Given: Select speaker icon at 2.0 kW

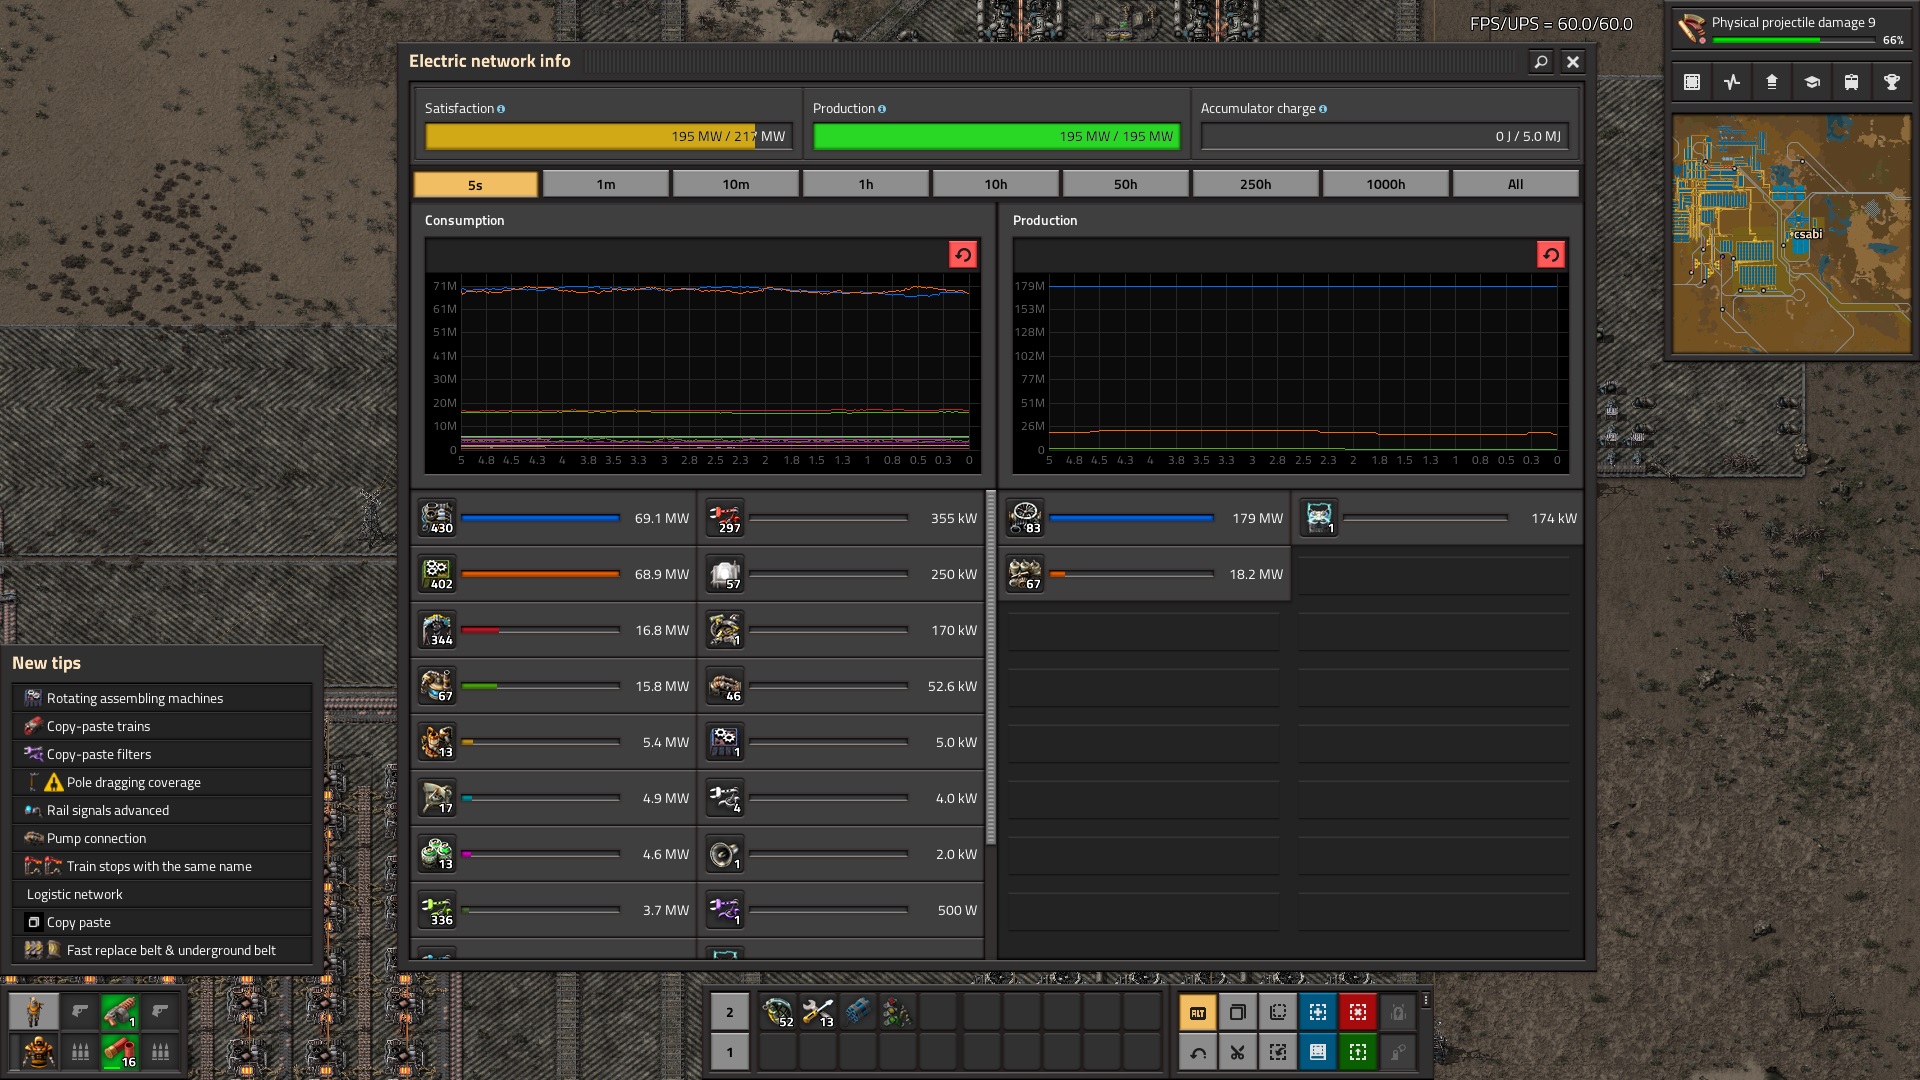Looking at the screenshot, I should 726,854.
